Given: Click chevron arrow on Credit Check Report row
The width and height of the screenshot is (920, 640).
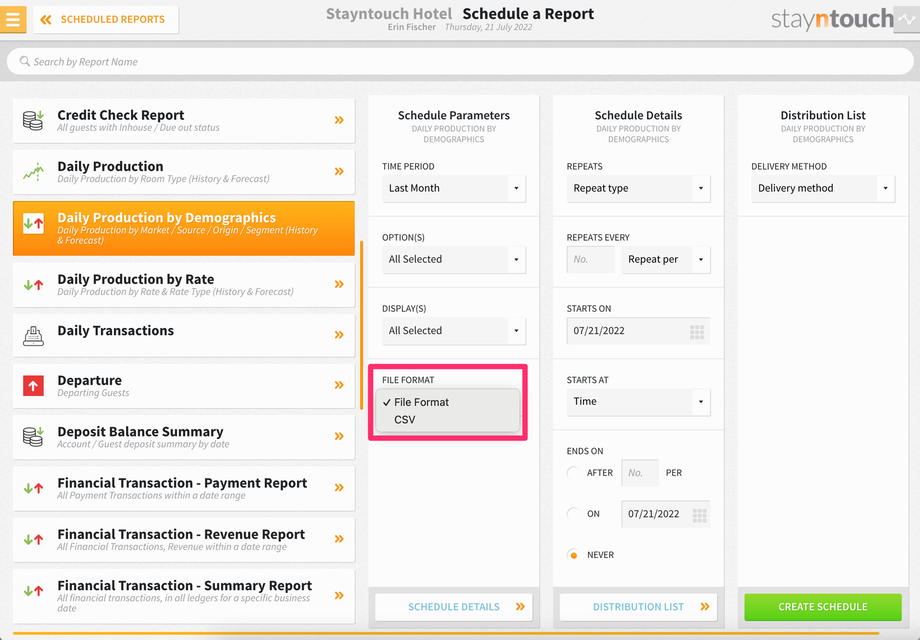Looking at the screenshot, I should [x=339, y=120].
